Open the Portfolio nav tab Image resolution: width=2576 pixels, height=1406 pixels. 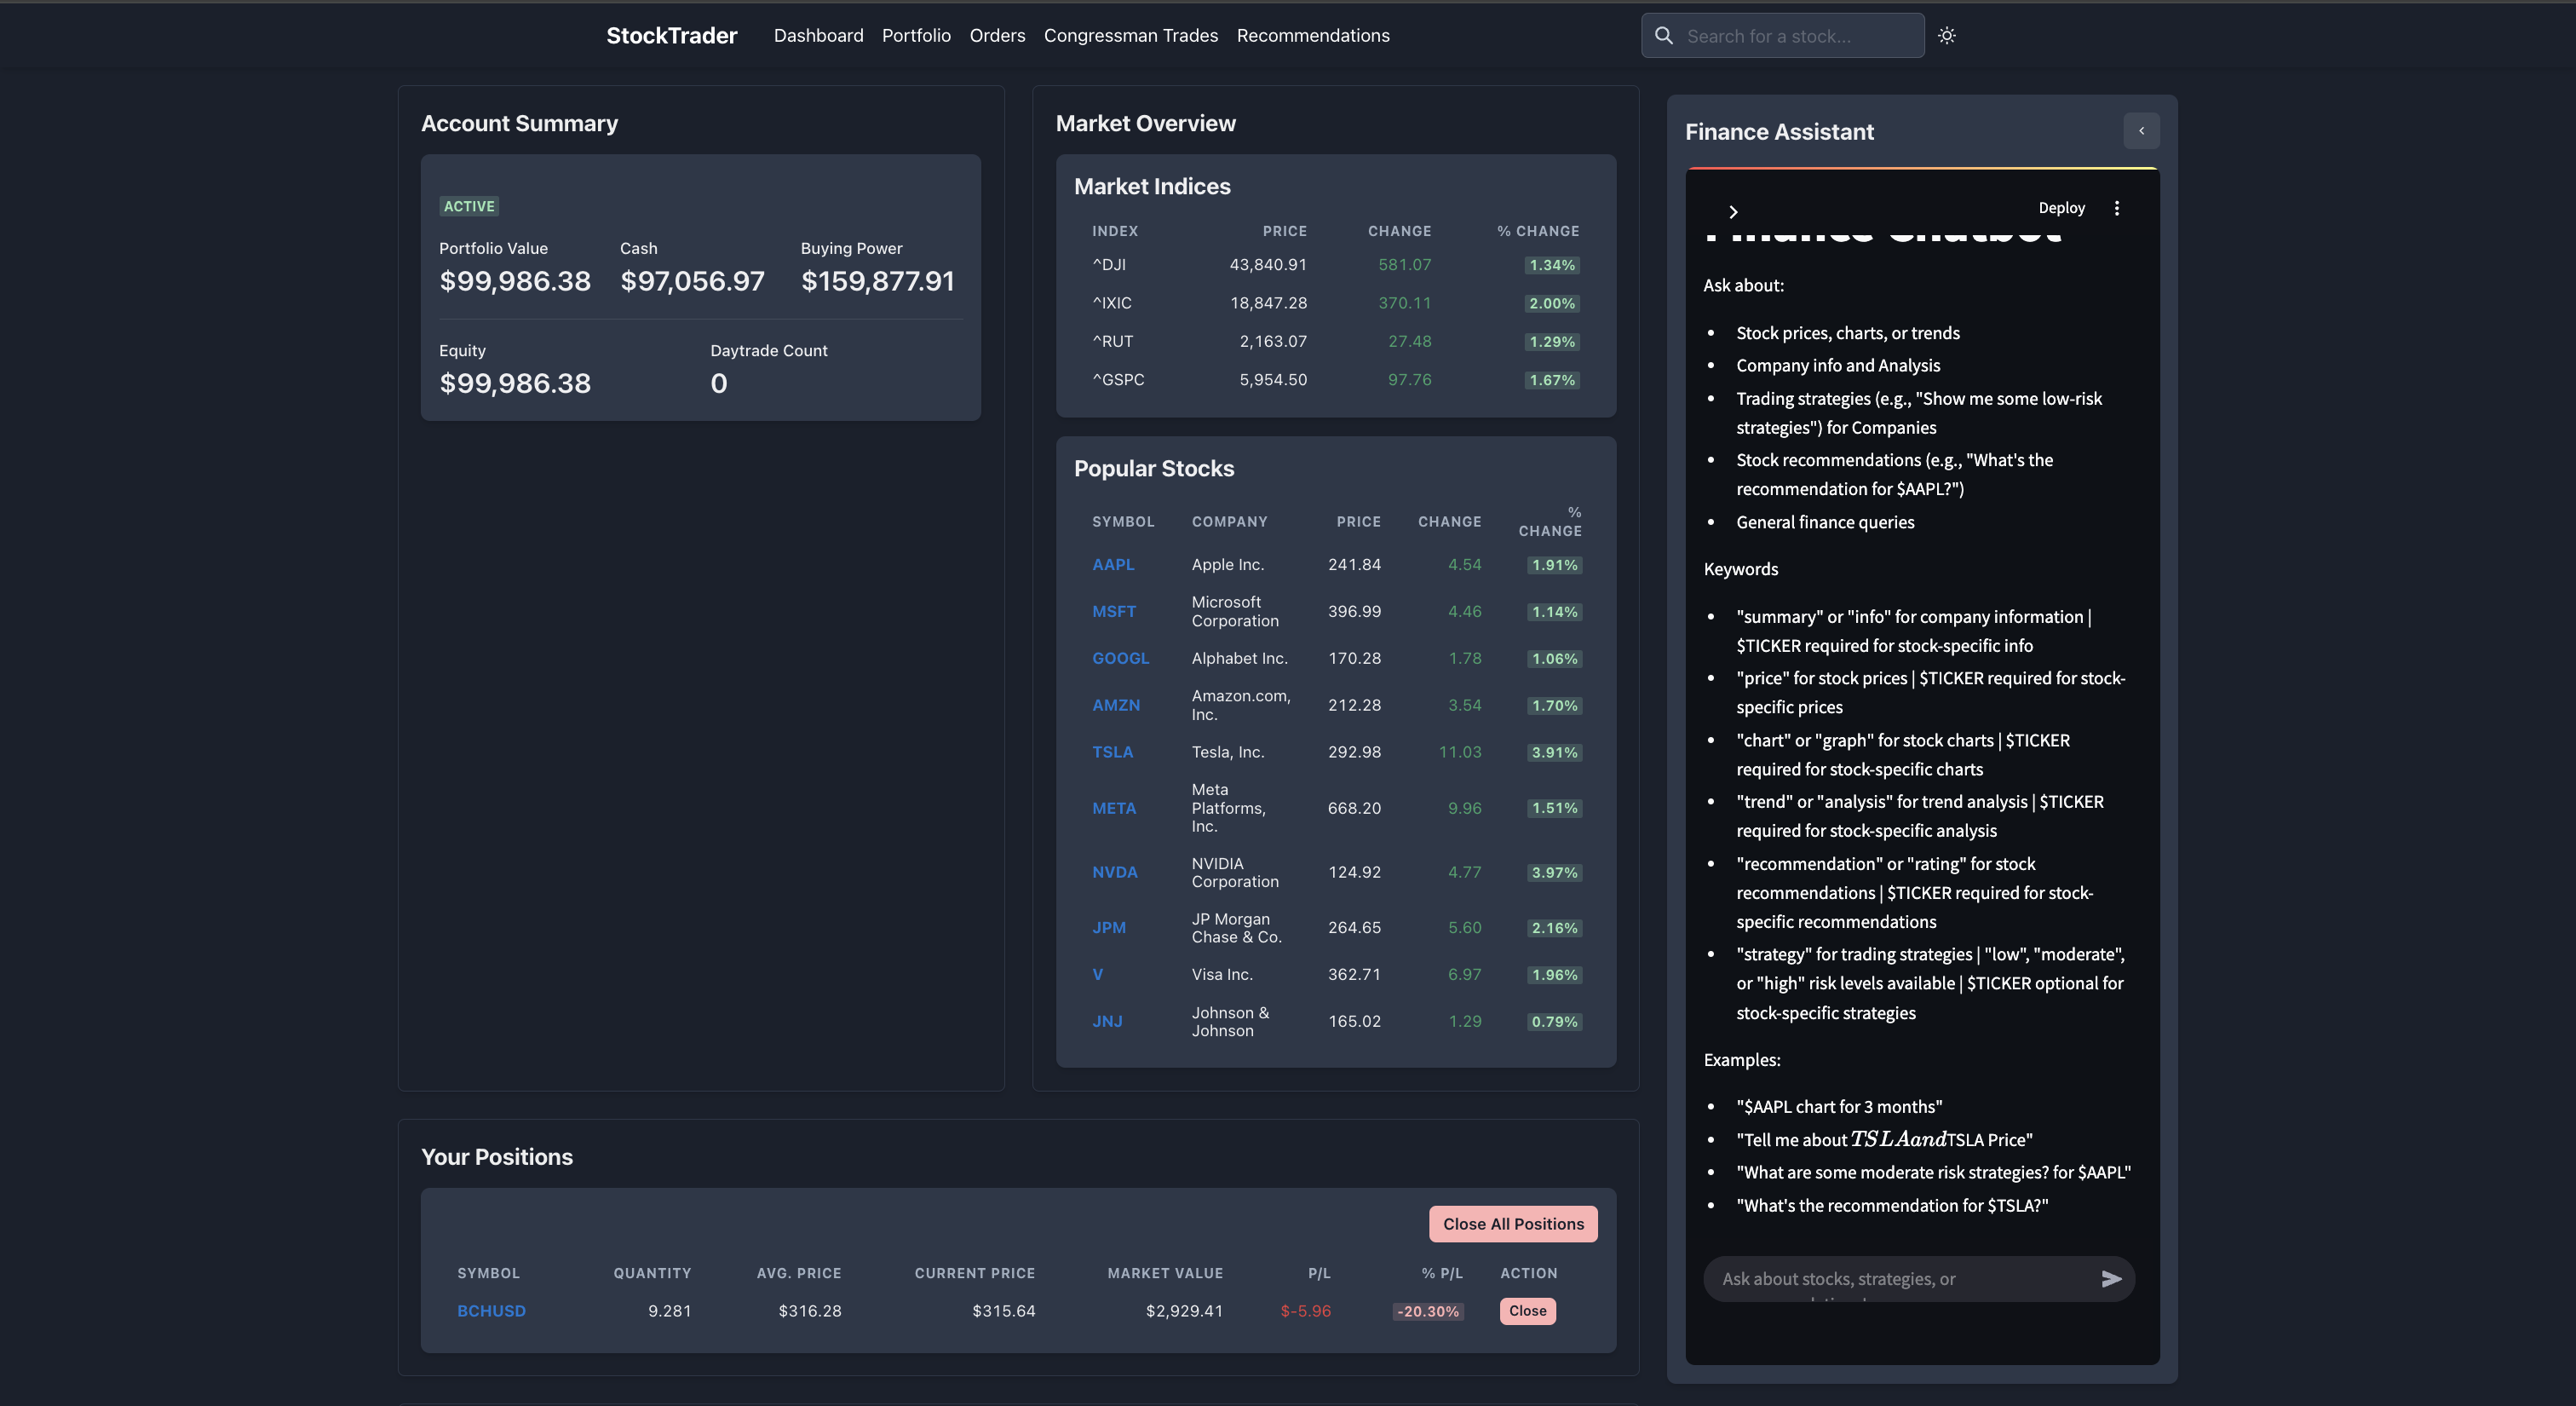pos(916,36)
